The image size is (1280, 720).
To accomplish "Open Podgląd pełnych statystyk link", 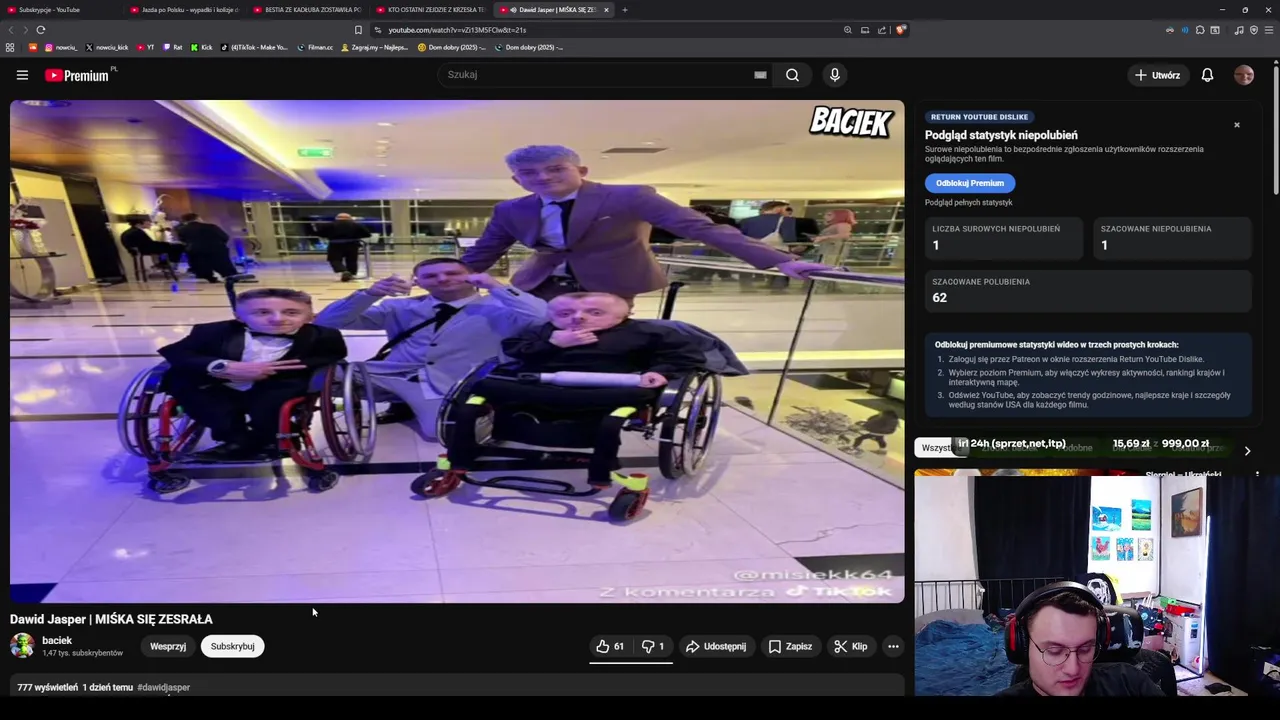I will [968, 202].
